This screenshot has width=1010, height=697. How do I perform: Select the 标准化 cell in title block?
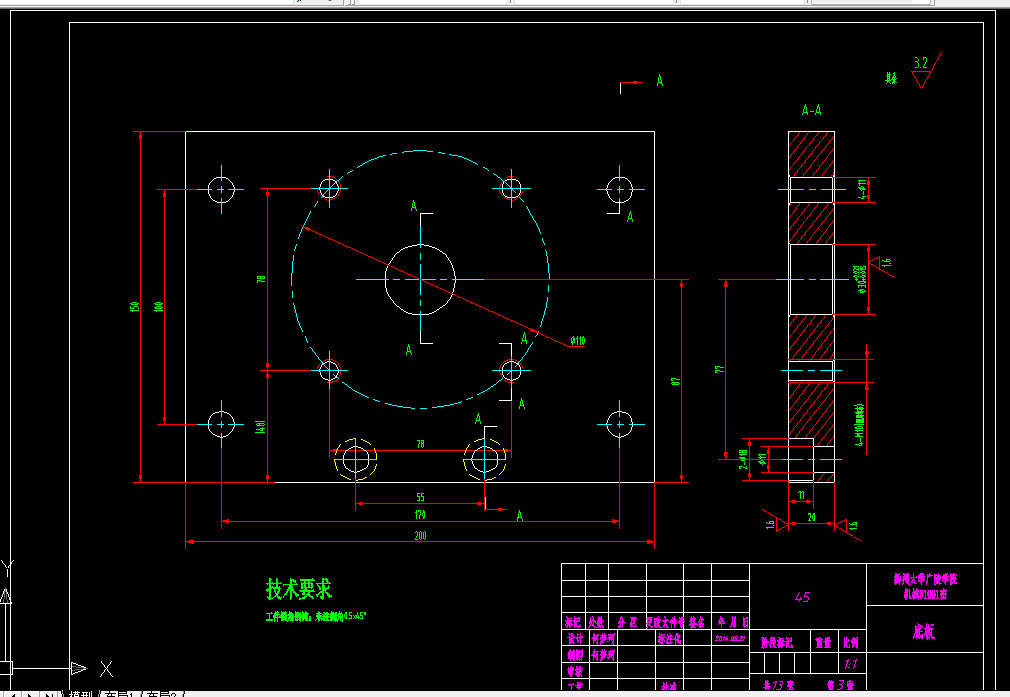(x=669, y=638)
